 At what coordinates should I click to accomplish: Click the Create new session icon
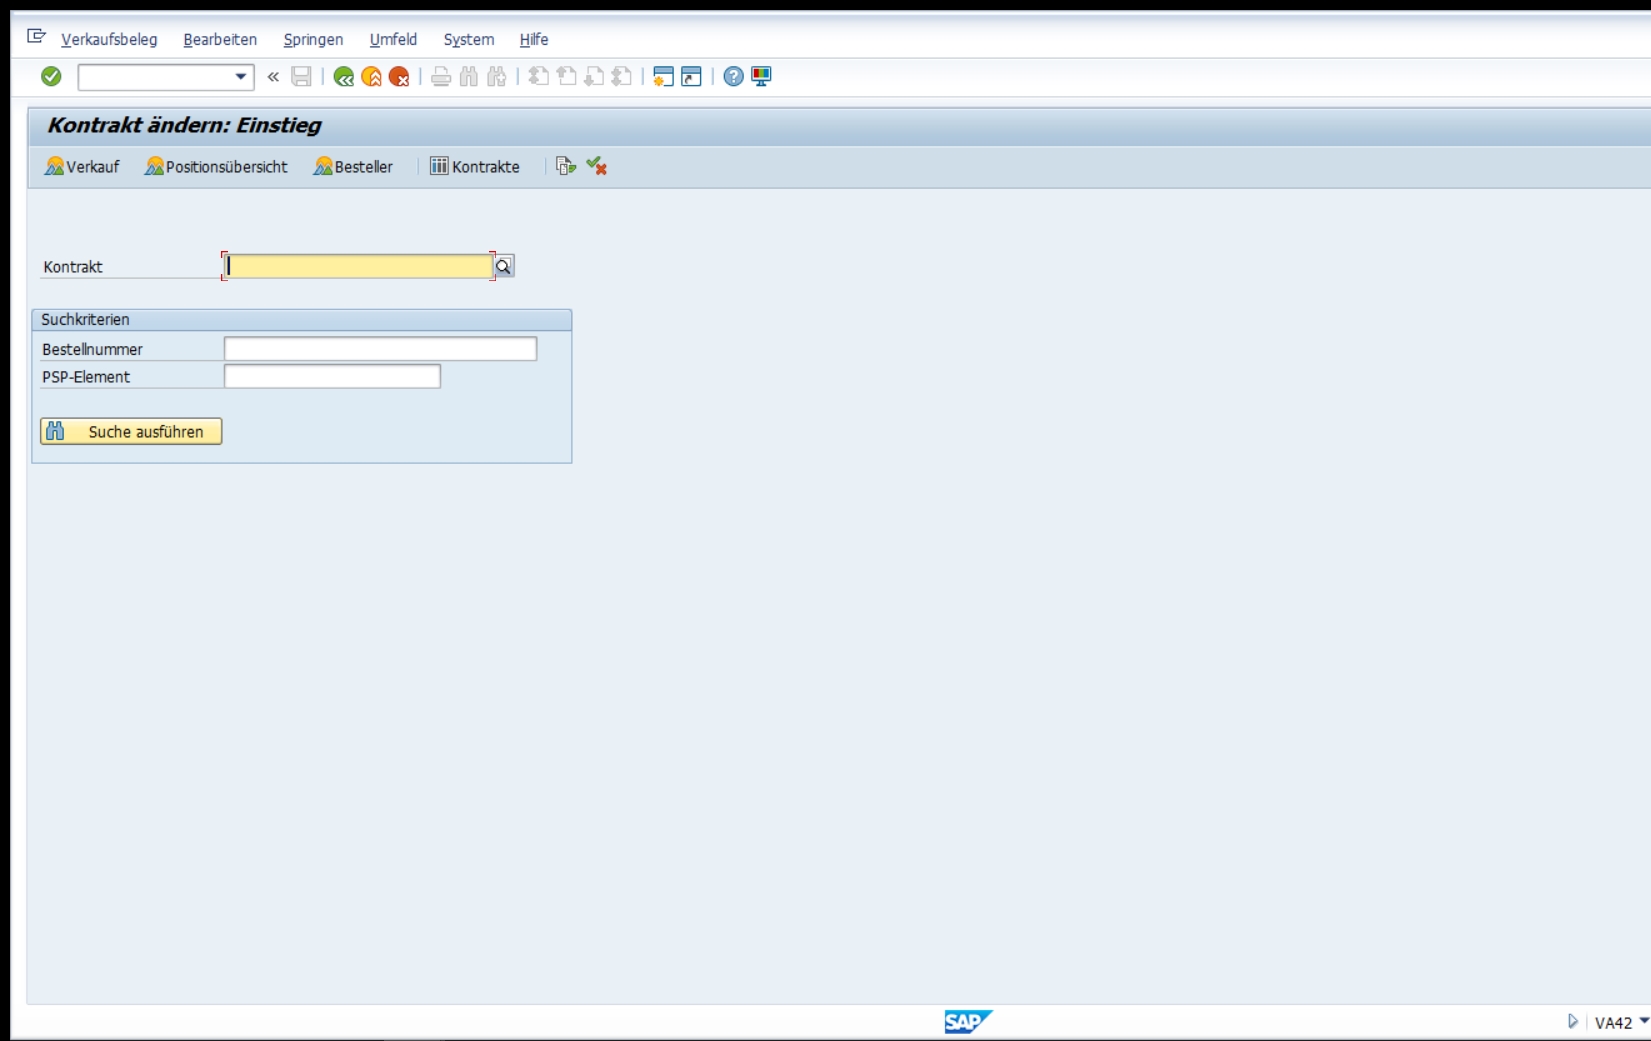click(663, 76)
